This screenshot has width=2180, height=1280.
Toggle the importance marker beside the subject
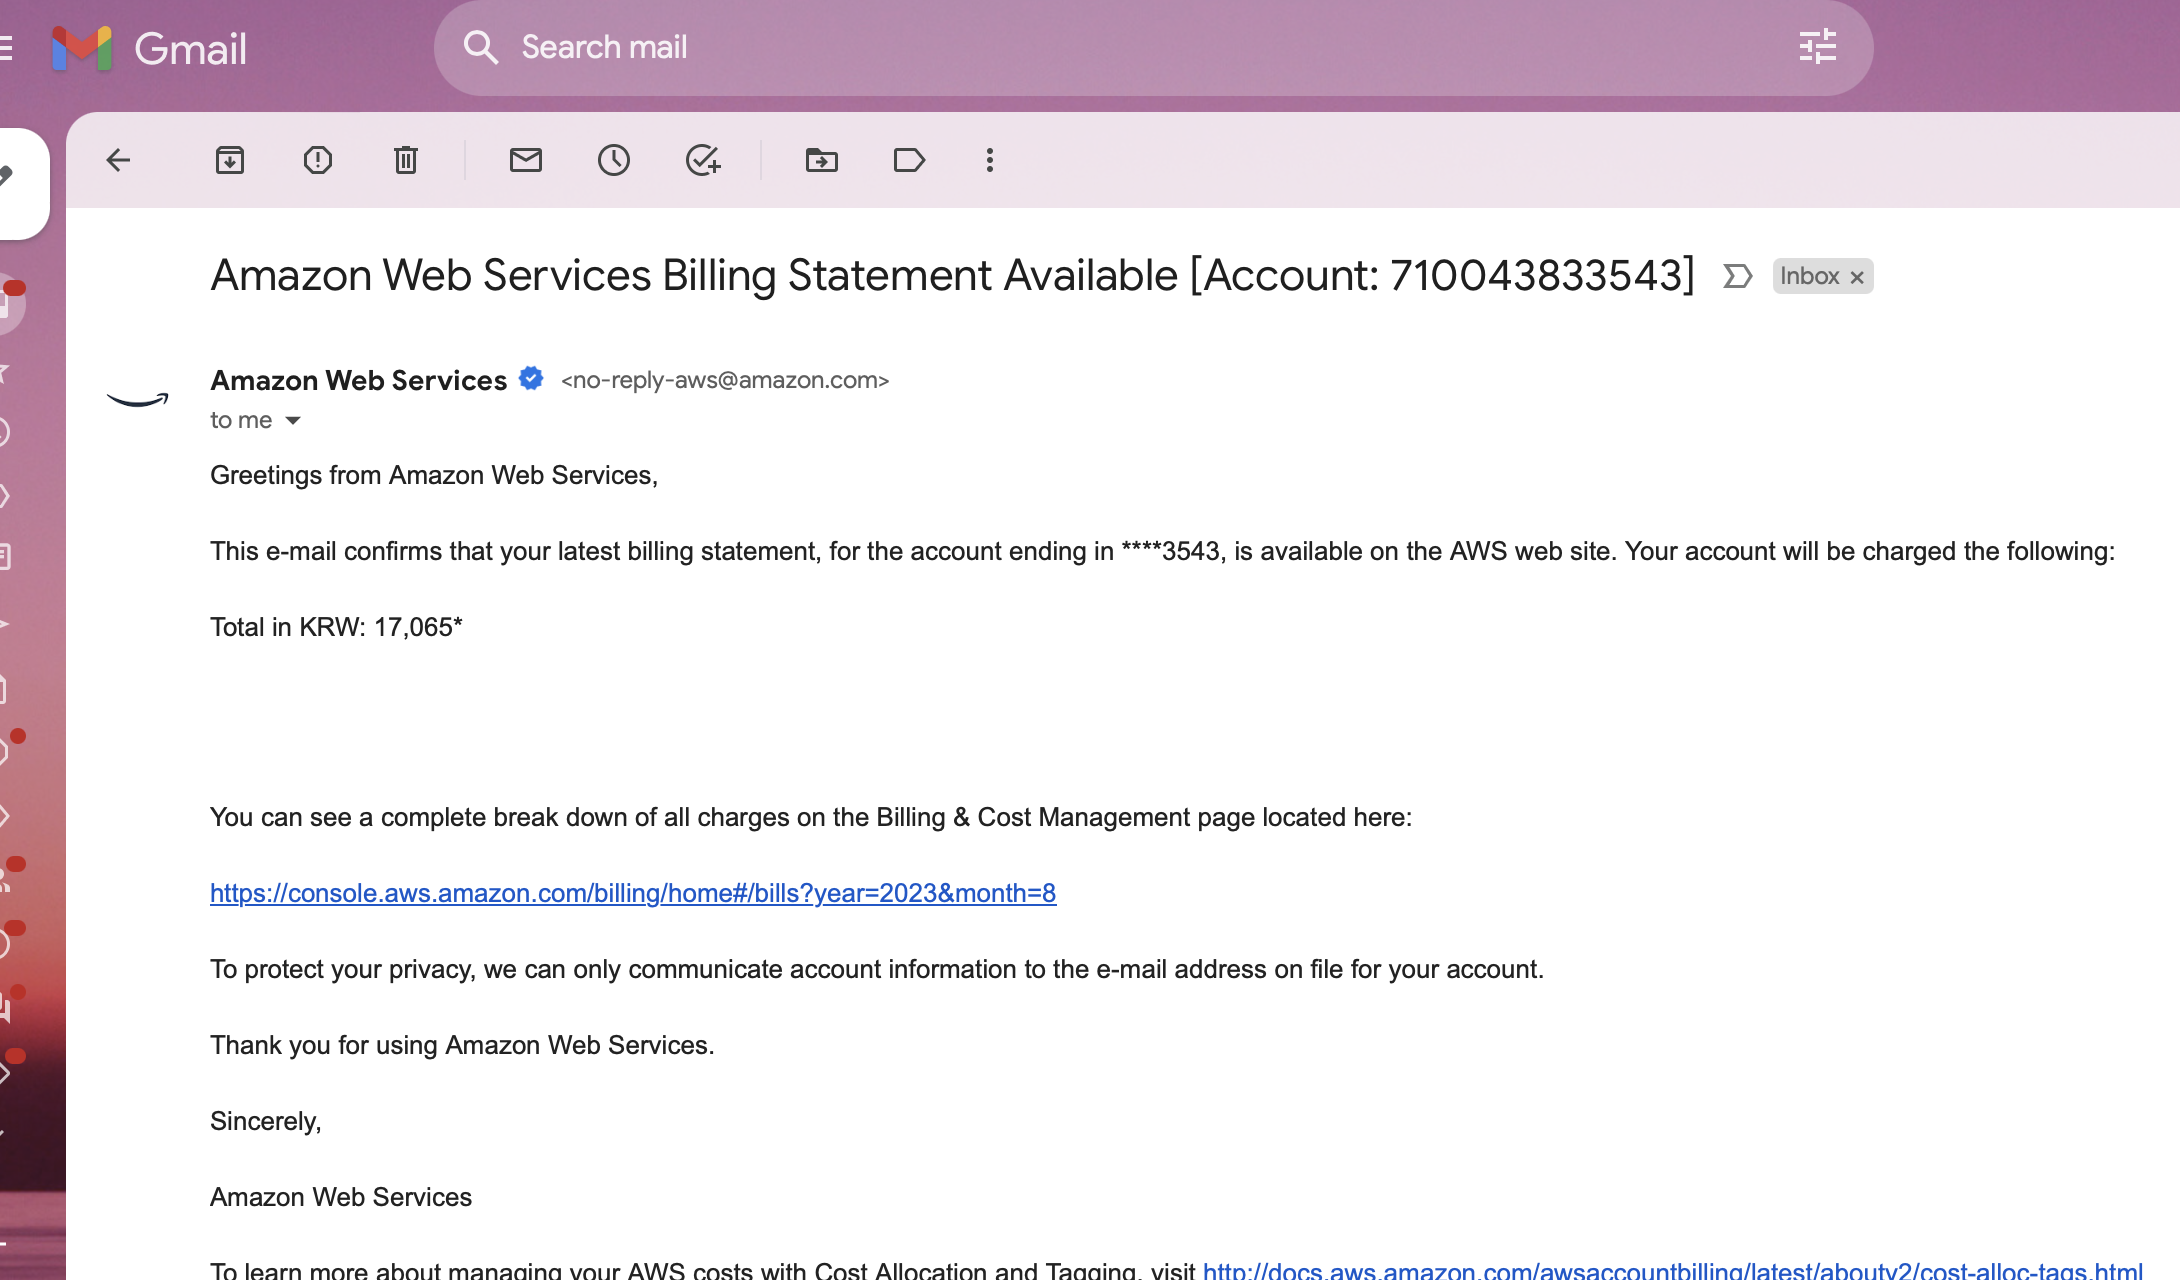(1738, 276)
